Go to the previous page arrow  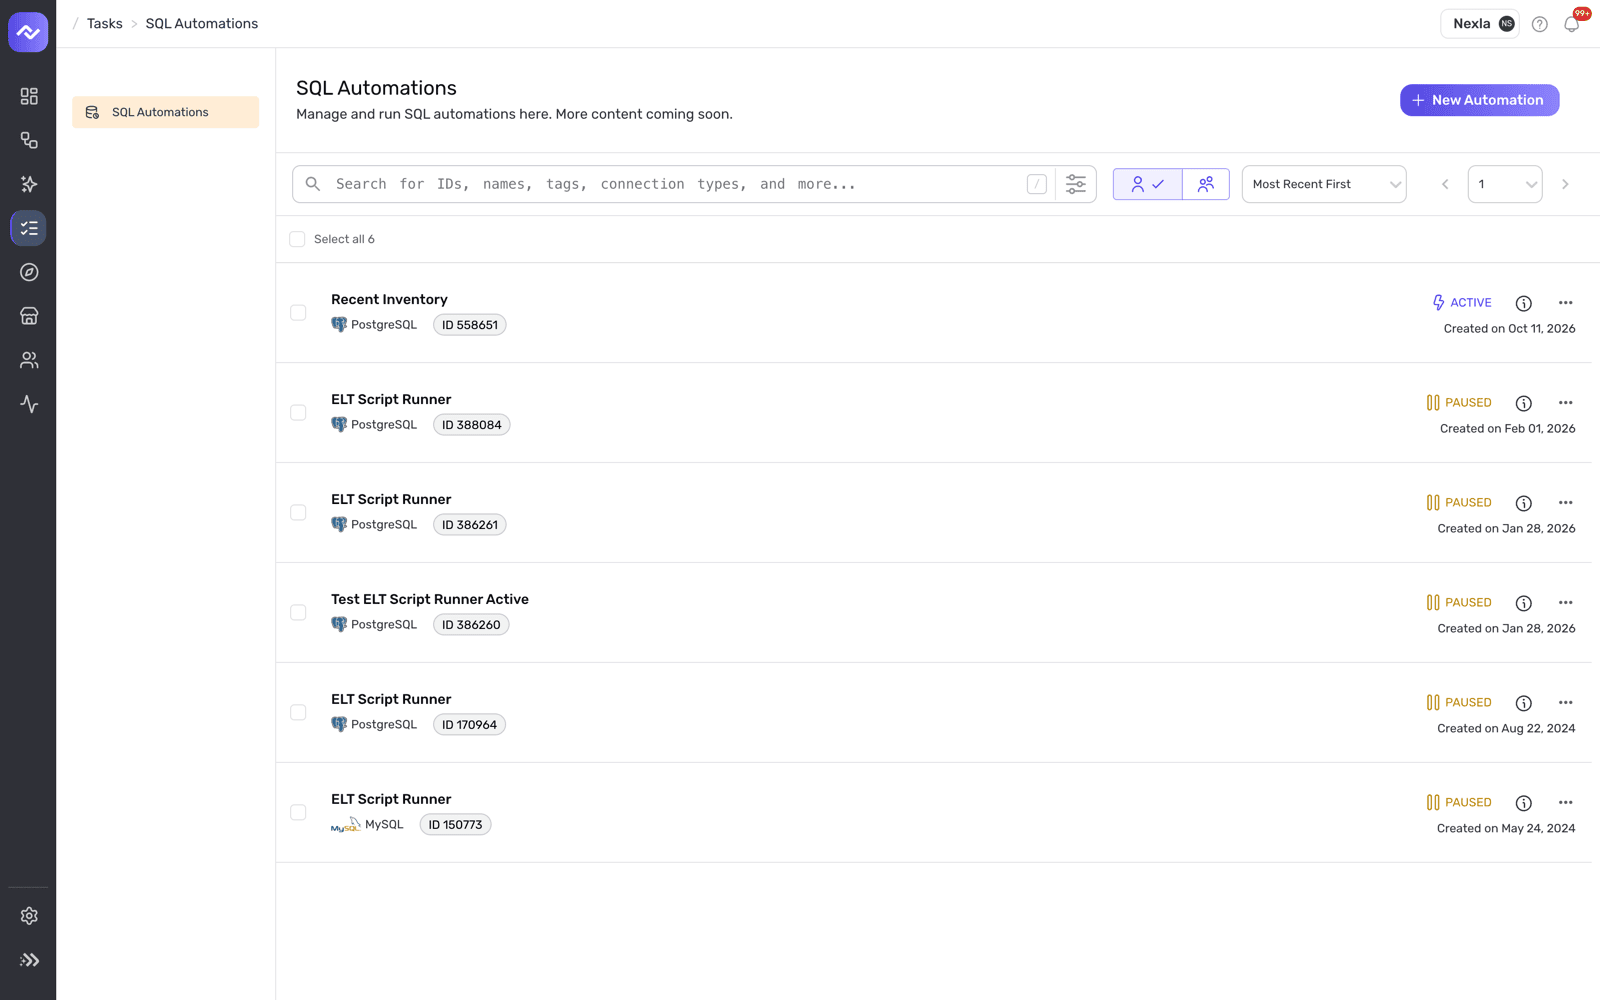tap(1445, 184)
